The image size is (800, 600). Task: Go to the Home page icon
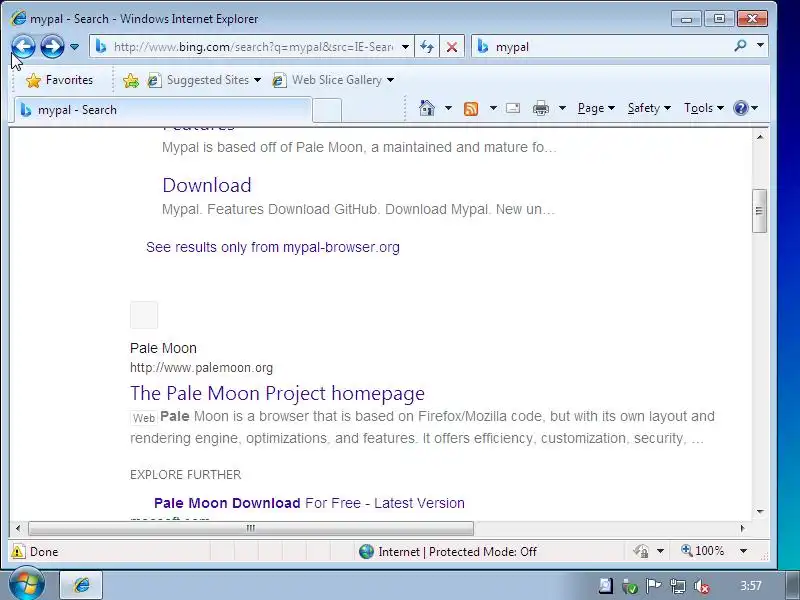tap(427, 108)
